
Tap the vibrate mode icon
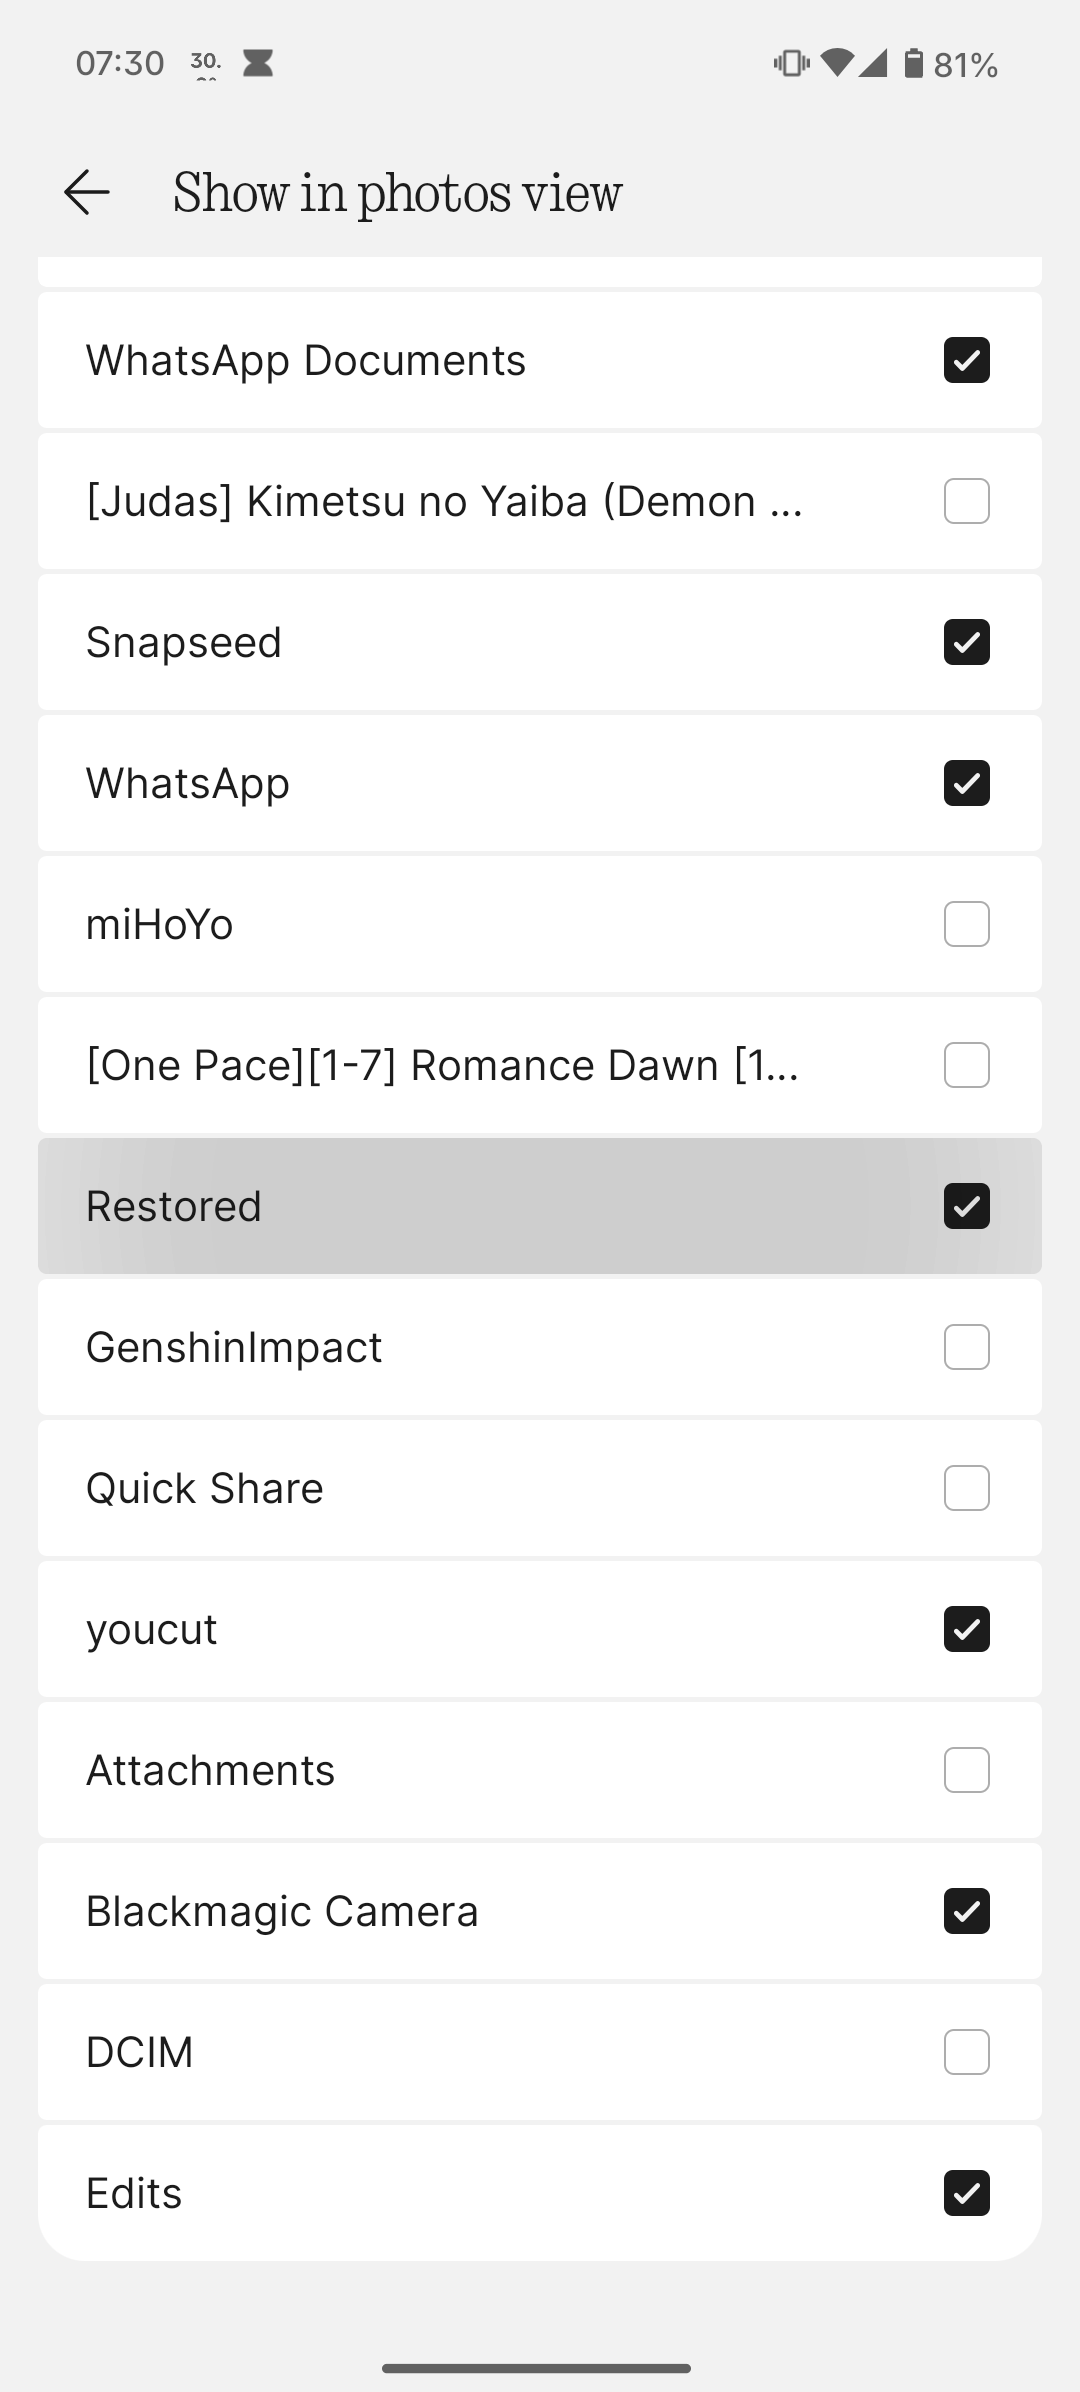click(791, 64)
